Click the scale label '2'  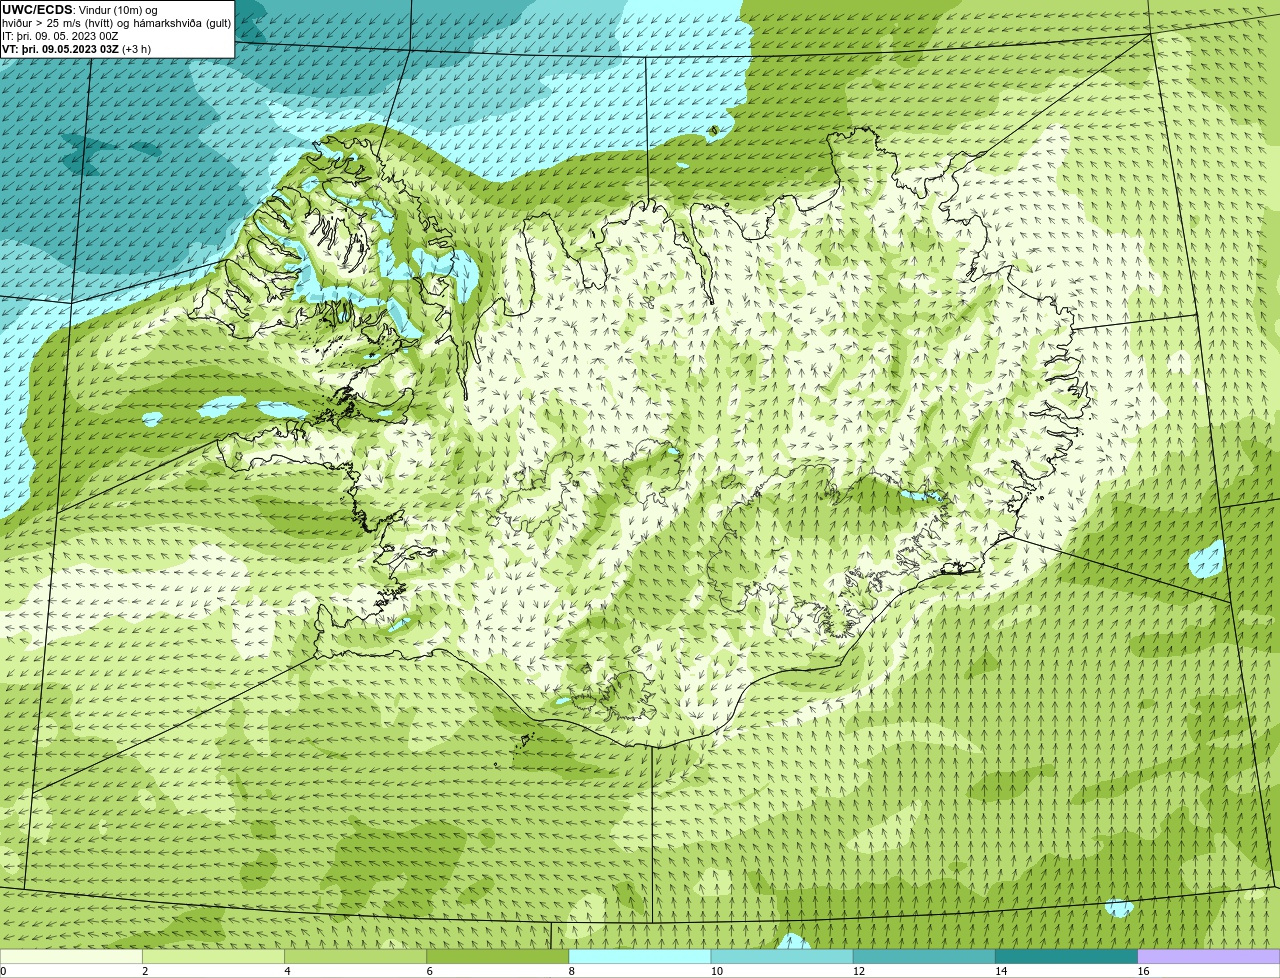point(145,971)
